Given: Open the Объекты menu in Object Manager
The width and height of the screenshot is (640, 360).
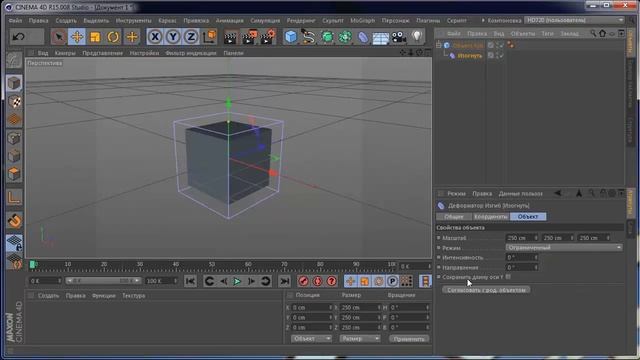Looking at the screenshot, I should (523, 33).
